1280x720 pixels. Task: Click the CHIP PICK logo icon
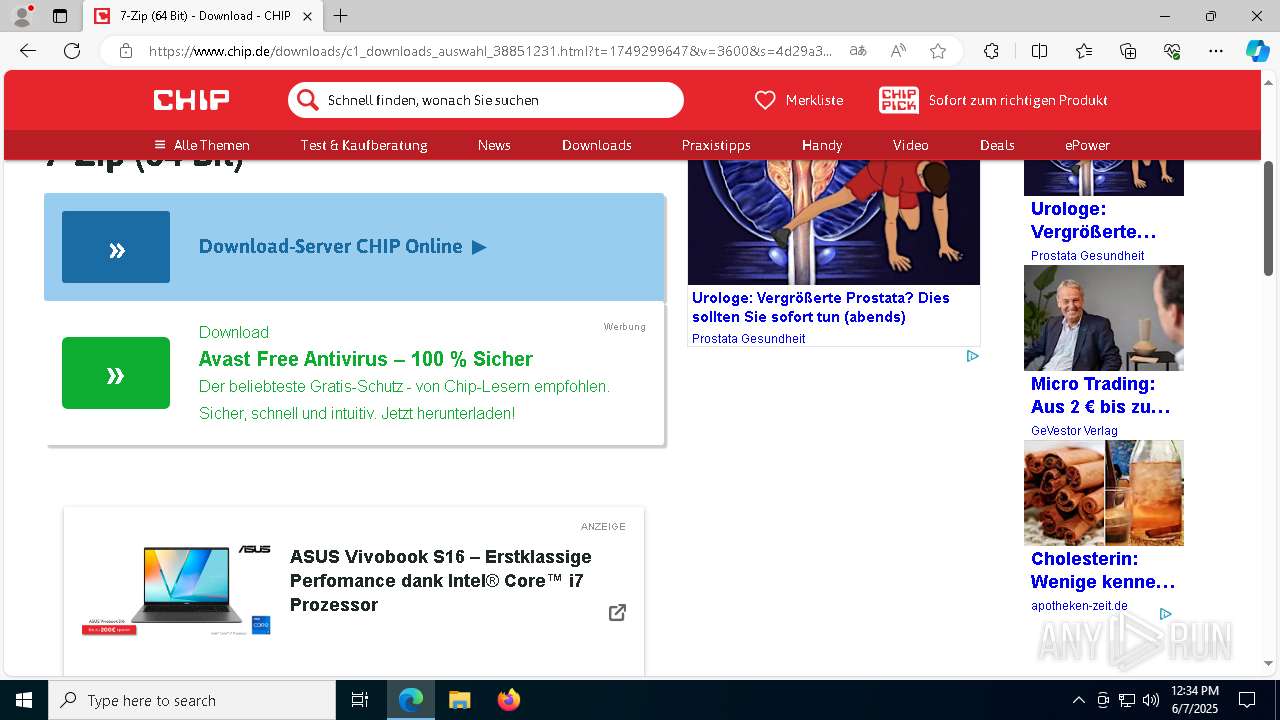(899, 100)
